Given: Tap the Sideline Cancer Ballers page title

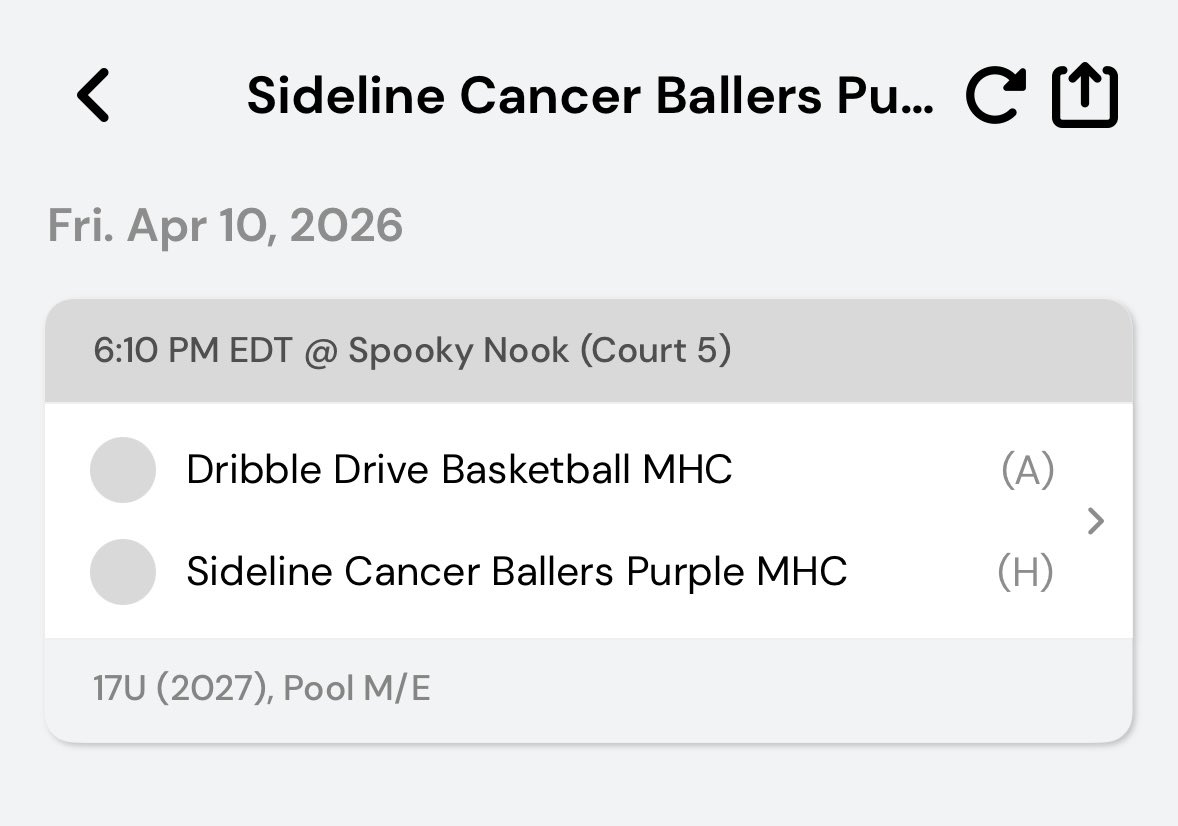Looking at the screenshot, I should point(591,96).
